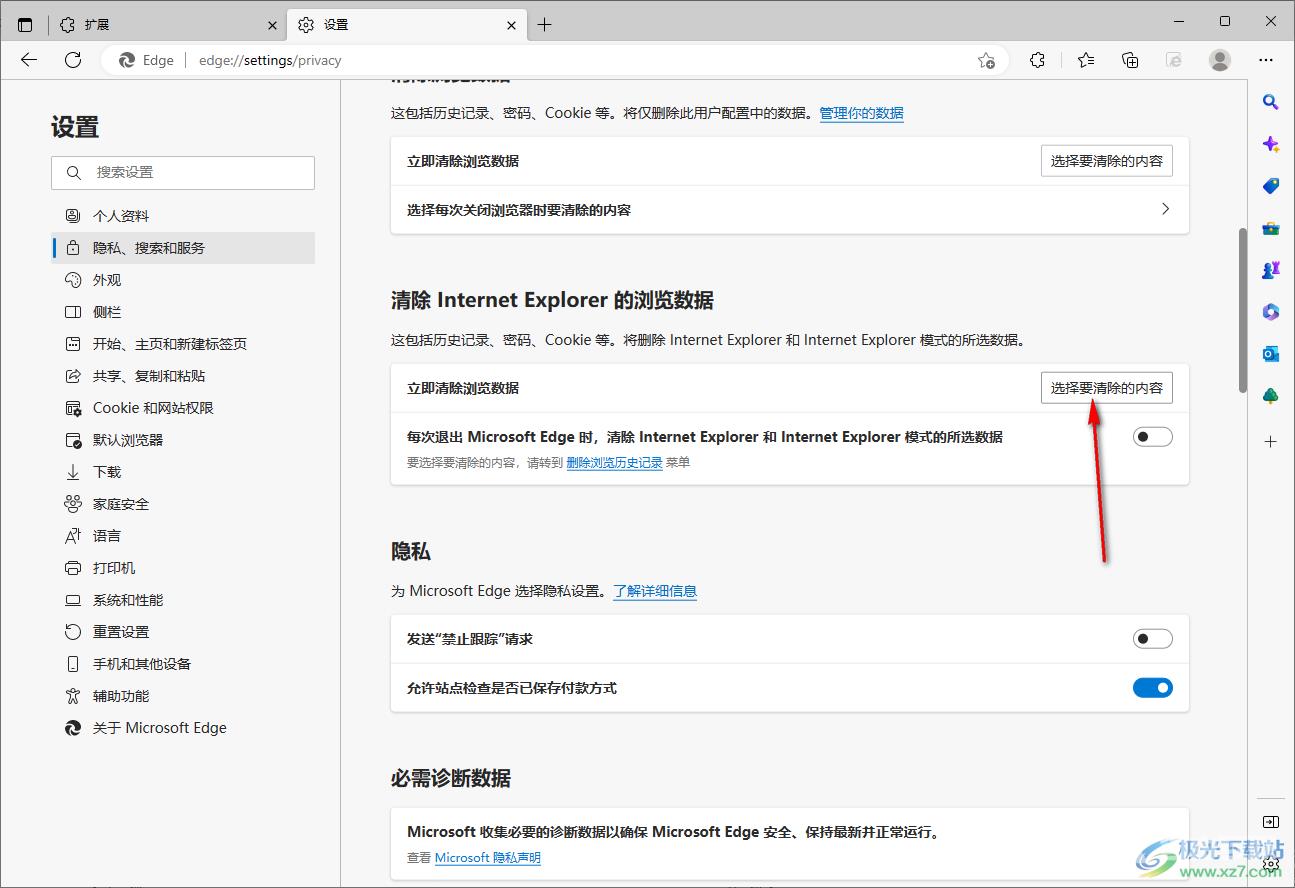Open 默认浏览器 settings

(x=183, y=440)
